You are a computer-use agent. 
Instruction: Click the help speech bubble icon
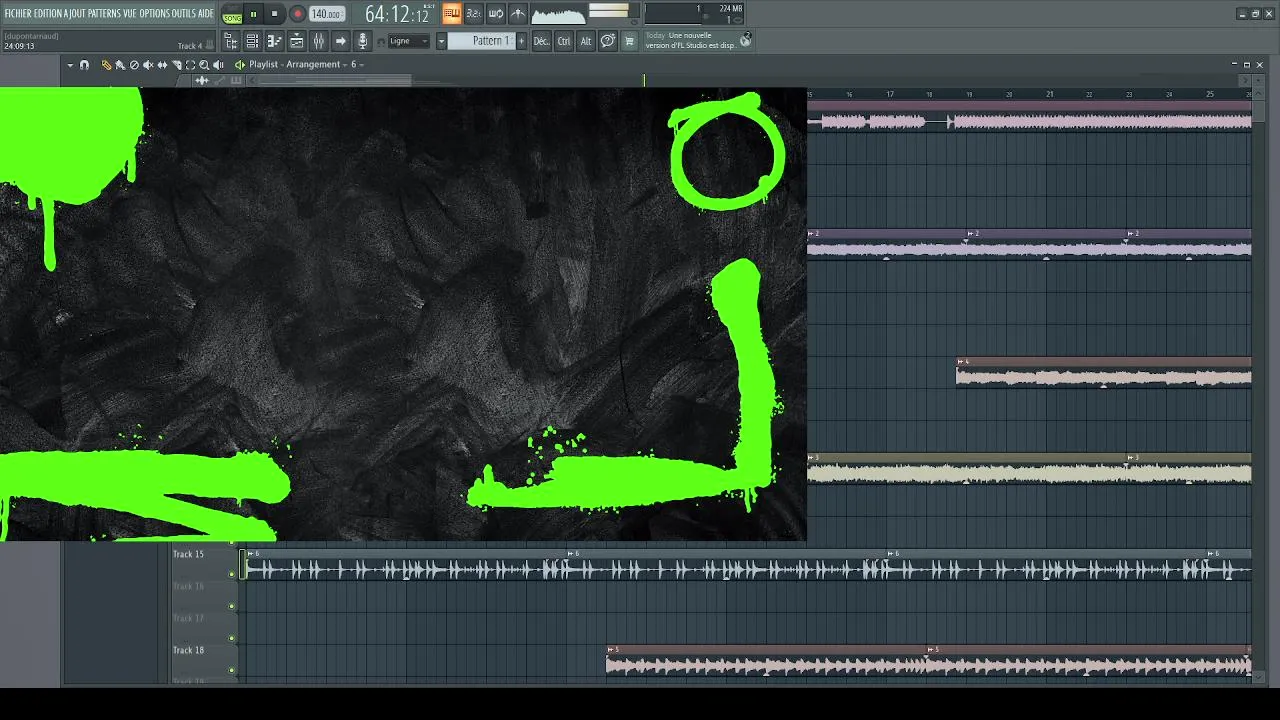[608, 41]
